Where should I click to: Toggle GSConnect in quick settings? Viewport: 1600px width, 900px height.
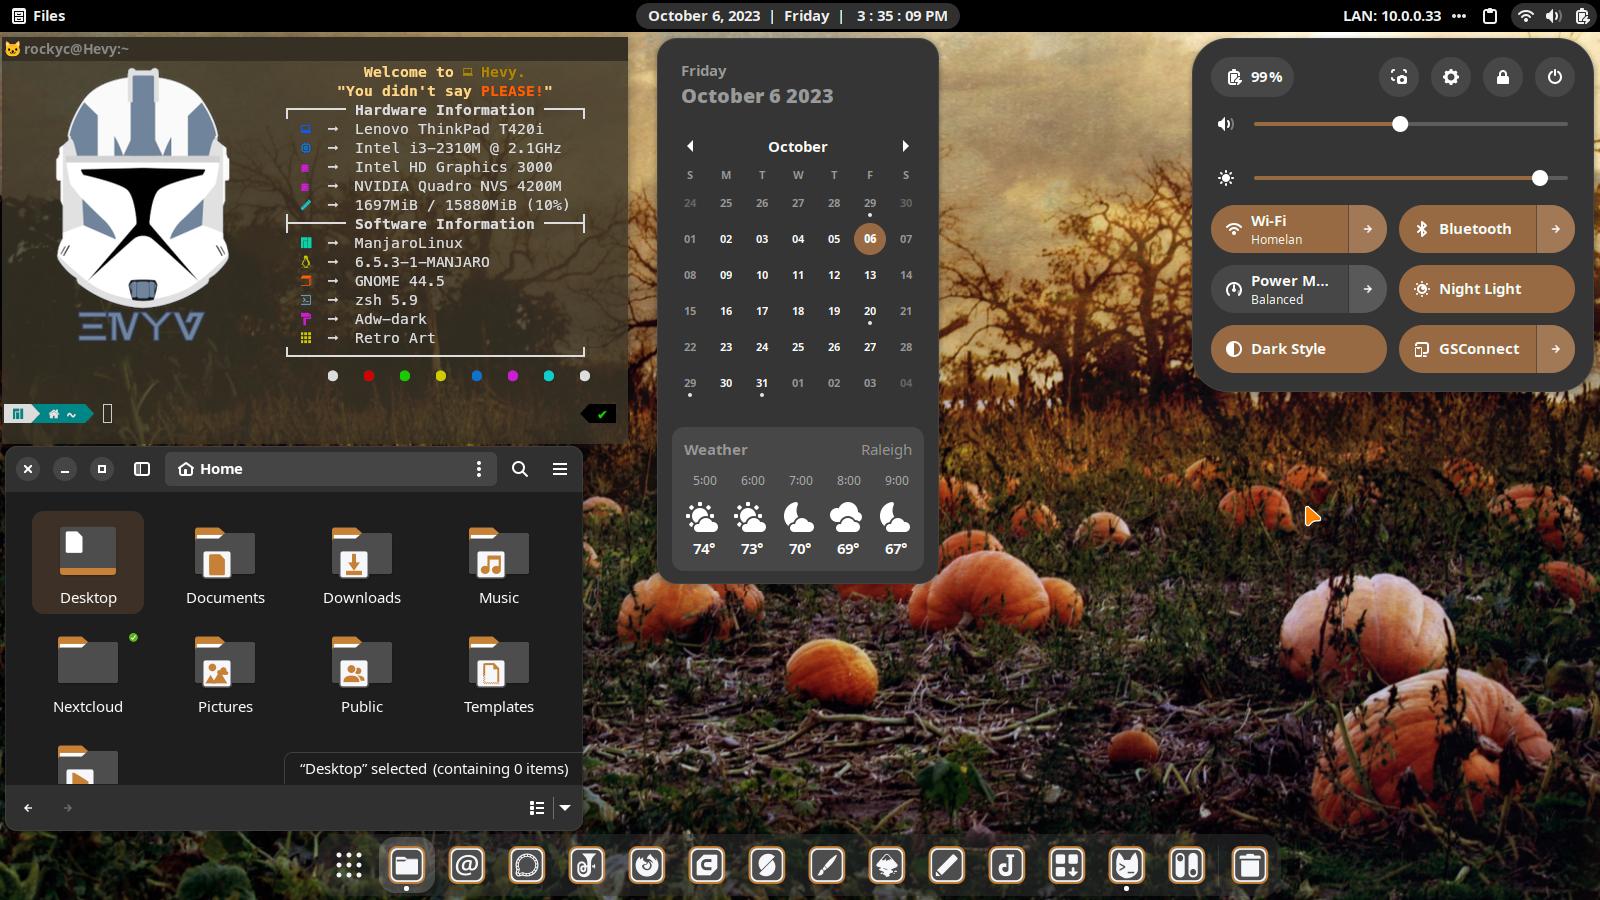click(1468, 349)
